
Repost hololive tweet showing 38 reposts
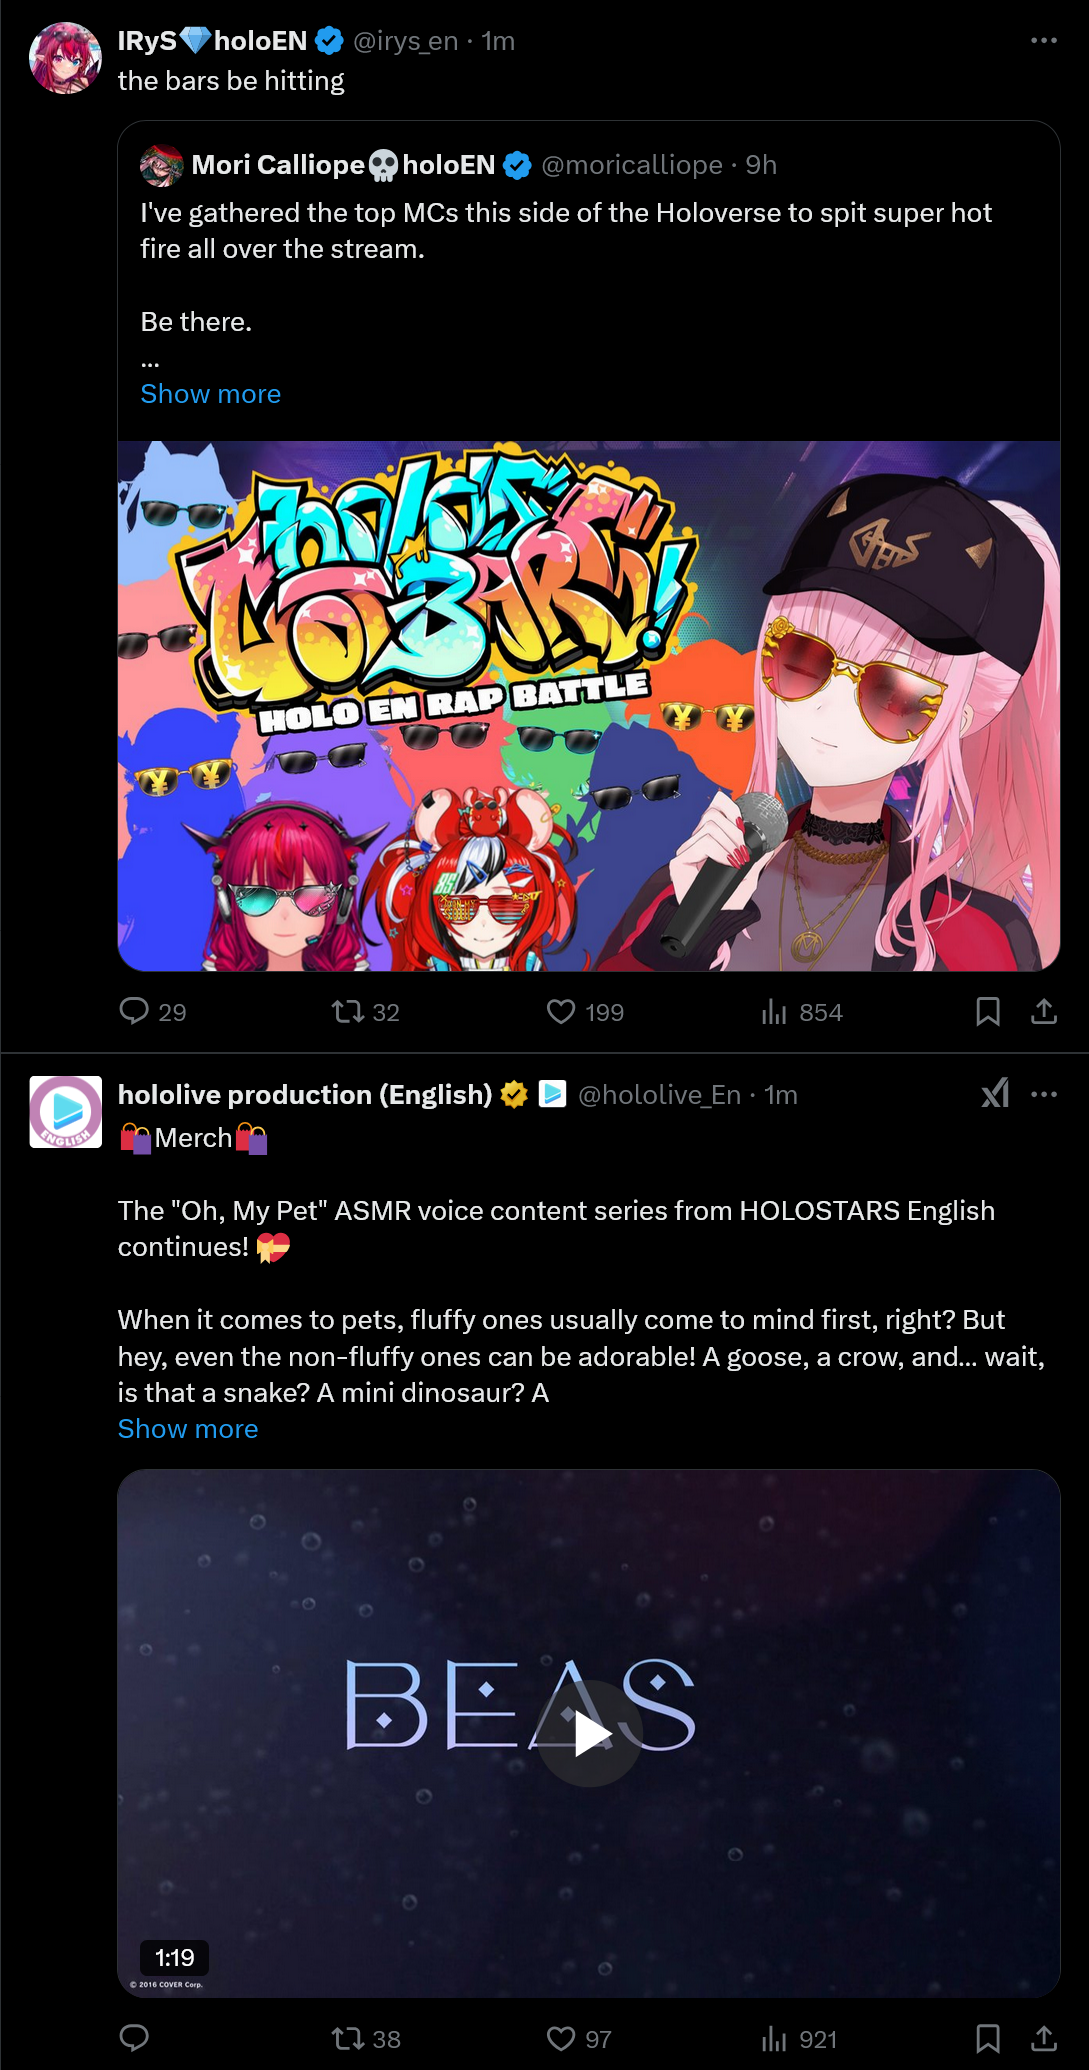366,2038
